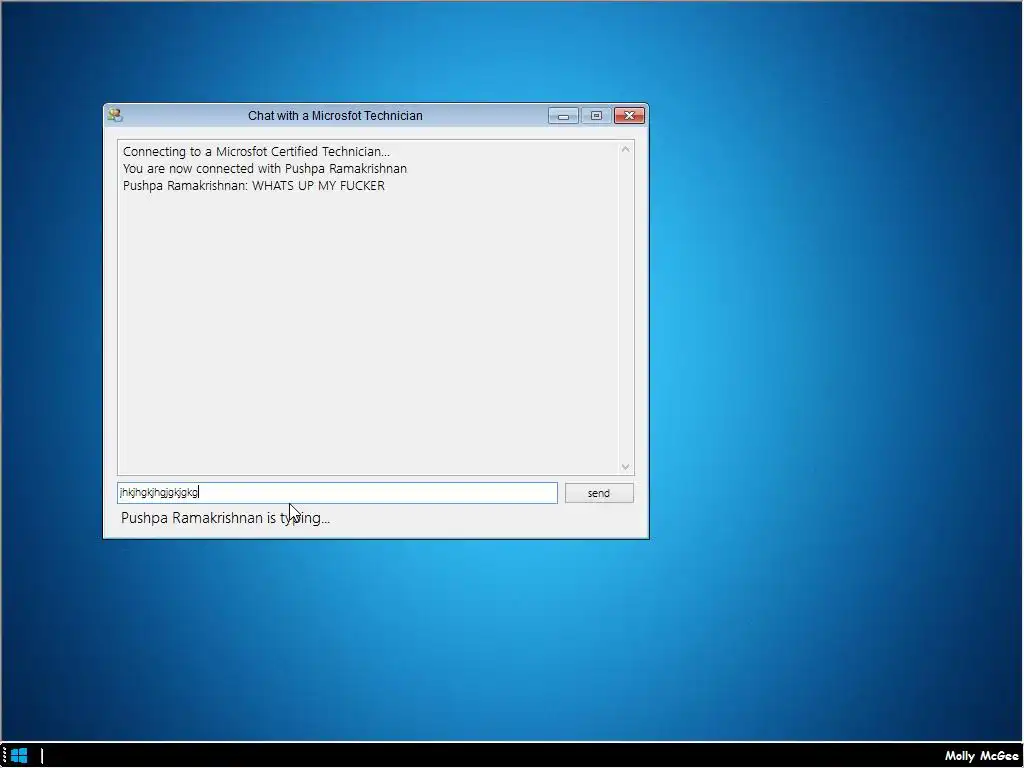Click the window title 'Chat with a Microsfot Technician'

[335, 116]
